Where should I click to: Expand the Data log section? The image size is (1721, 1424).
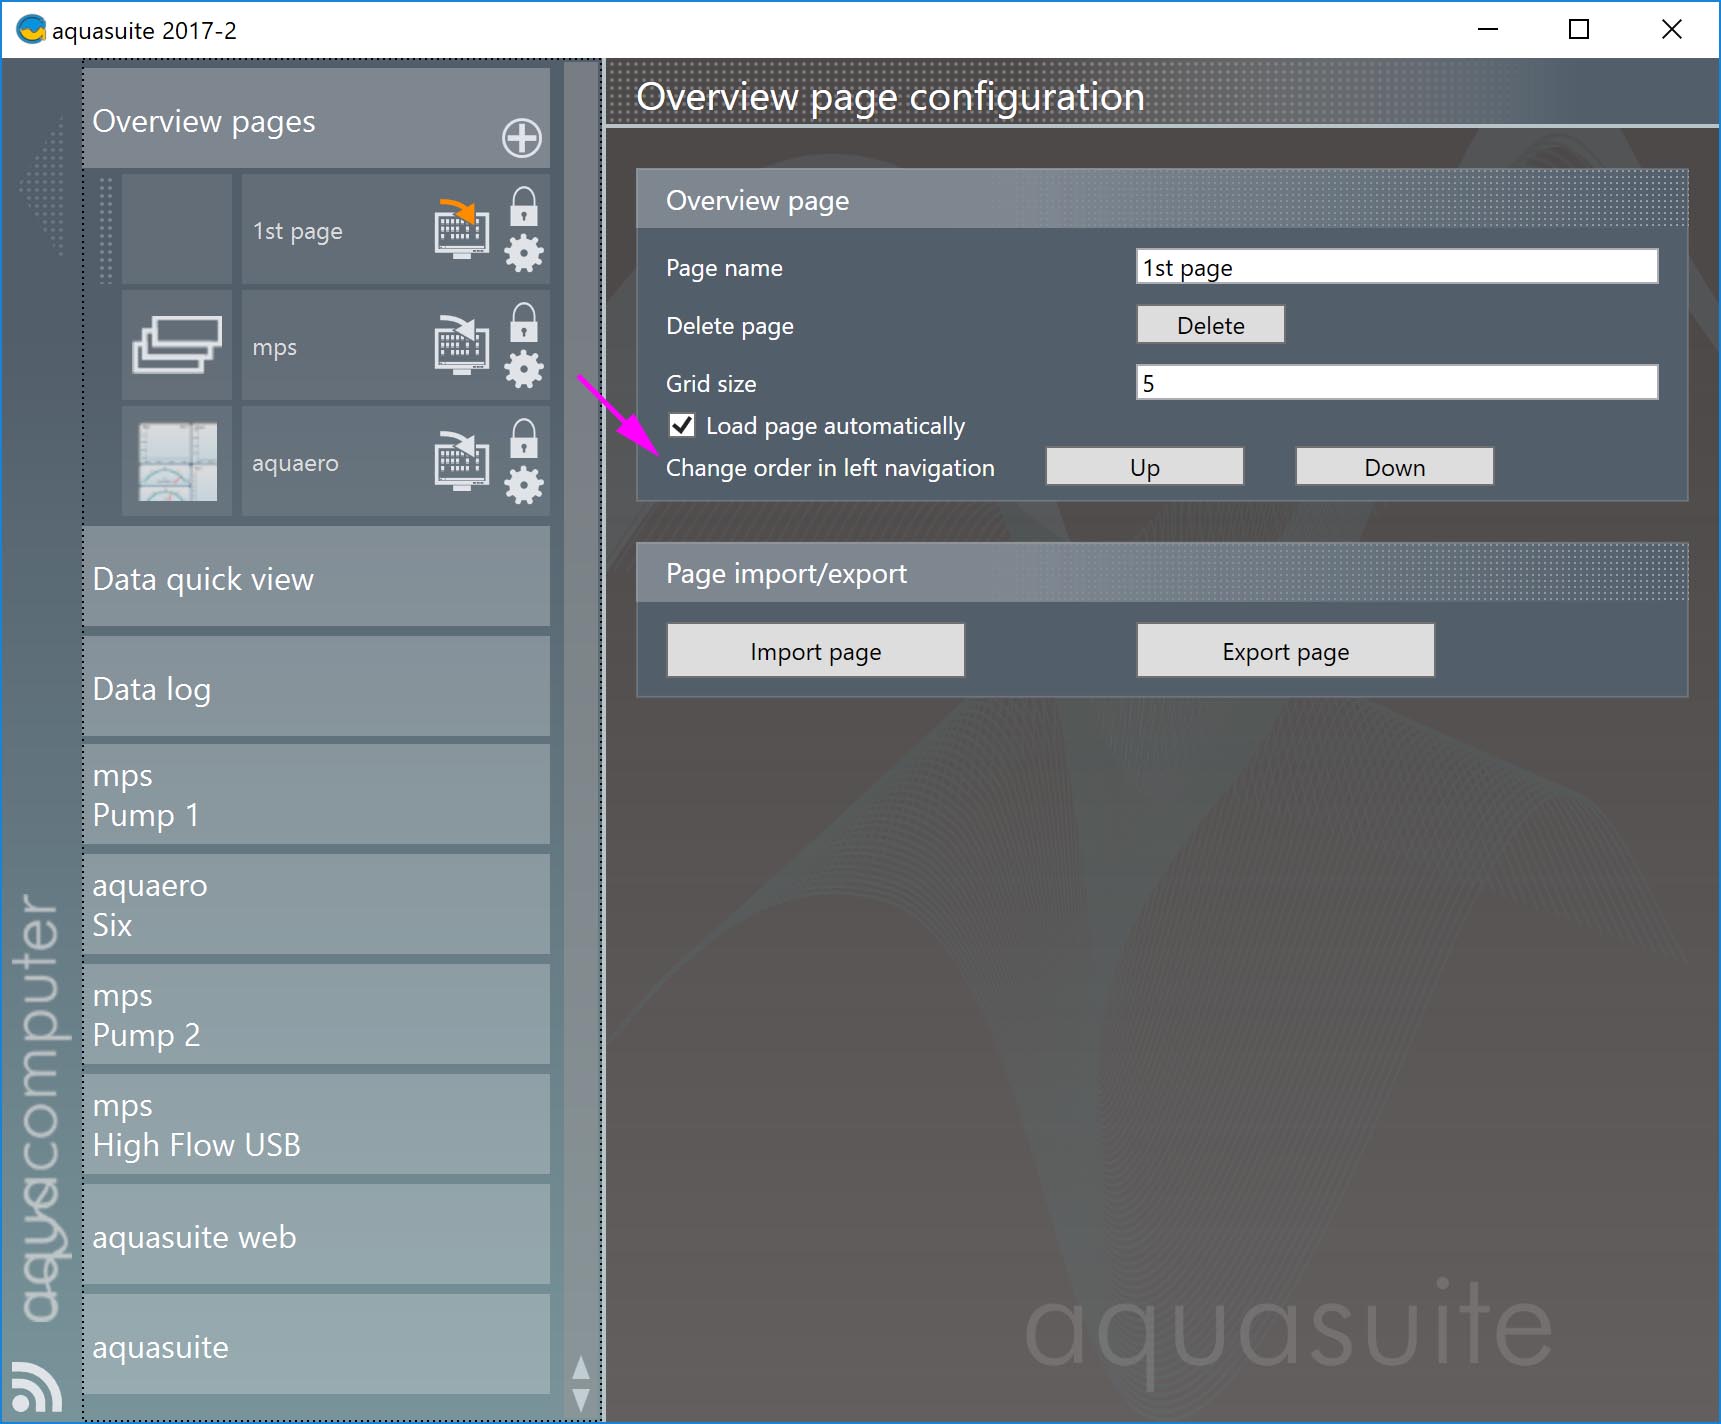(x=317, y=687)
